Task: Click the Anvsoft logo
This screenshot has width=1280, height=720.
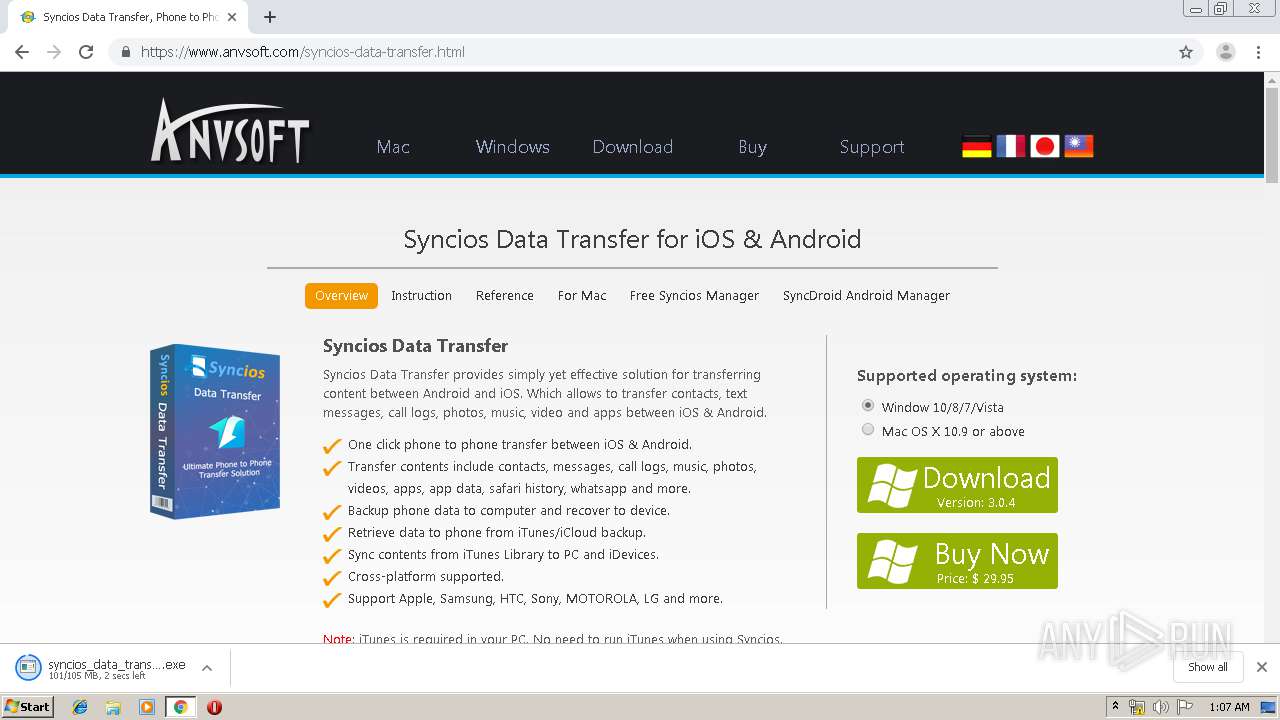Action: click(x=229, y=131)
